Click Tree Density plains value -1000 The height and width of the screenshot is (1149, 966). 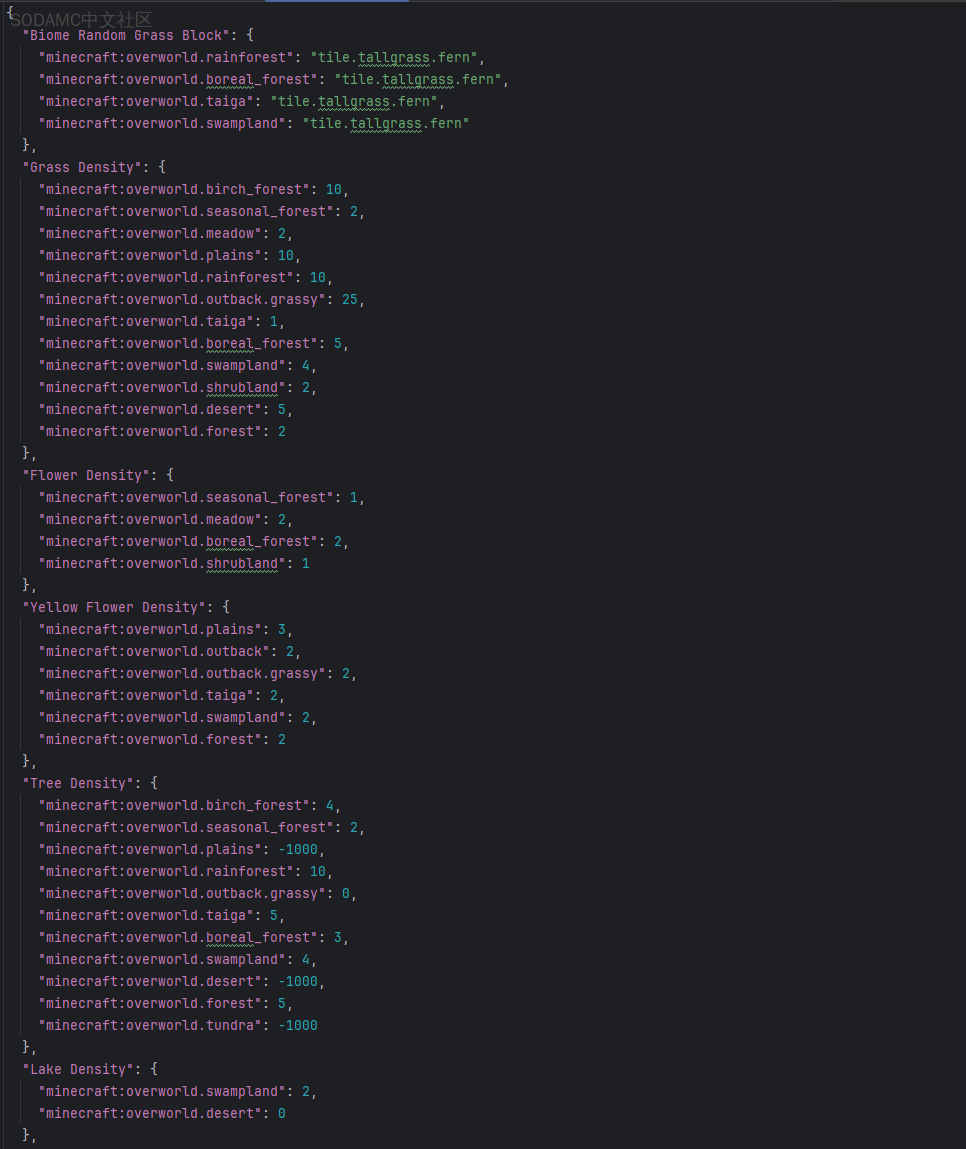click(298, 849)
